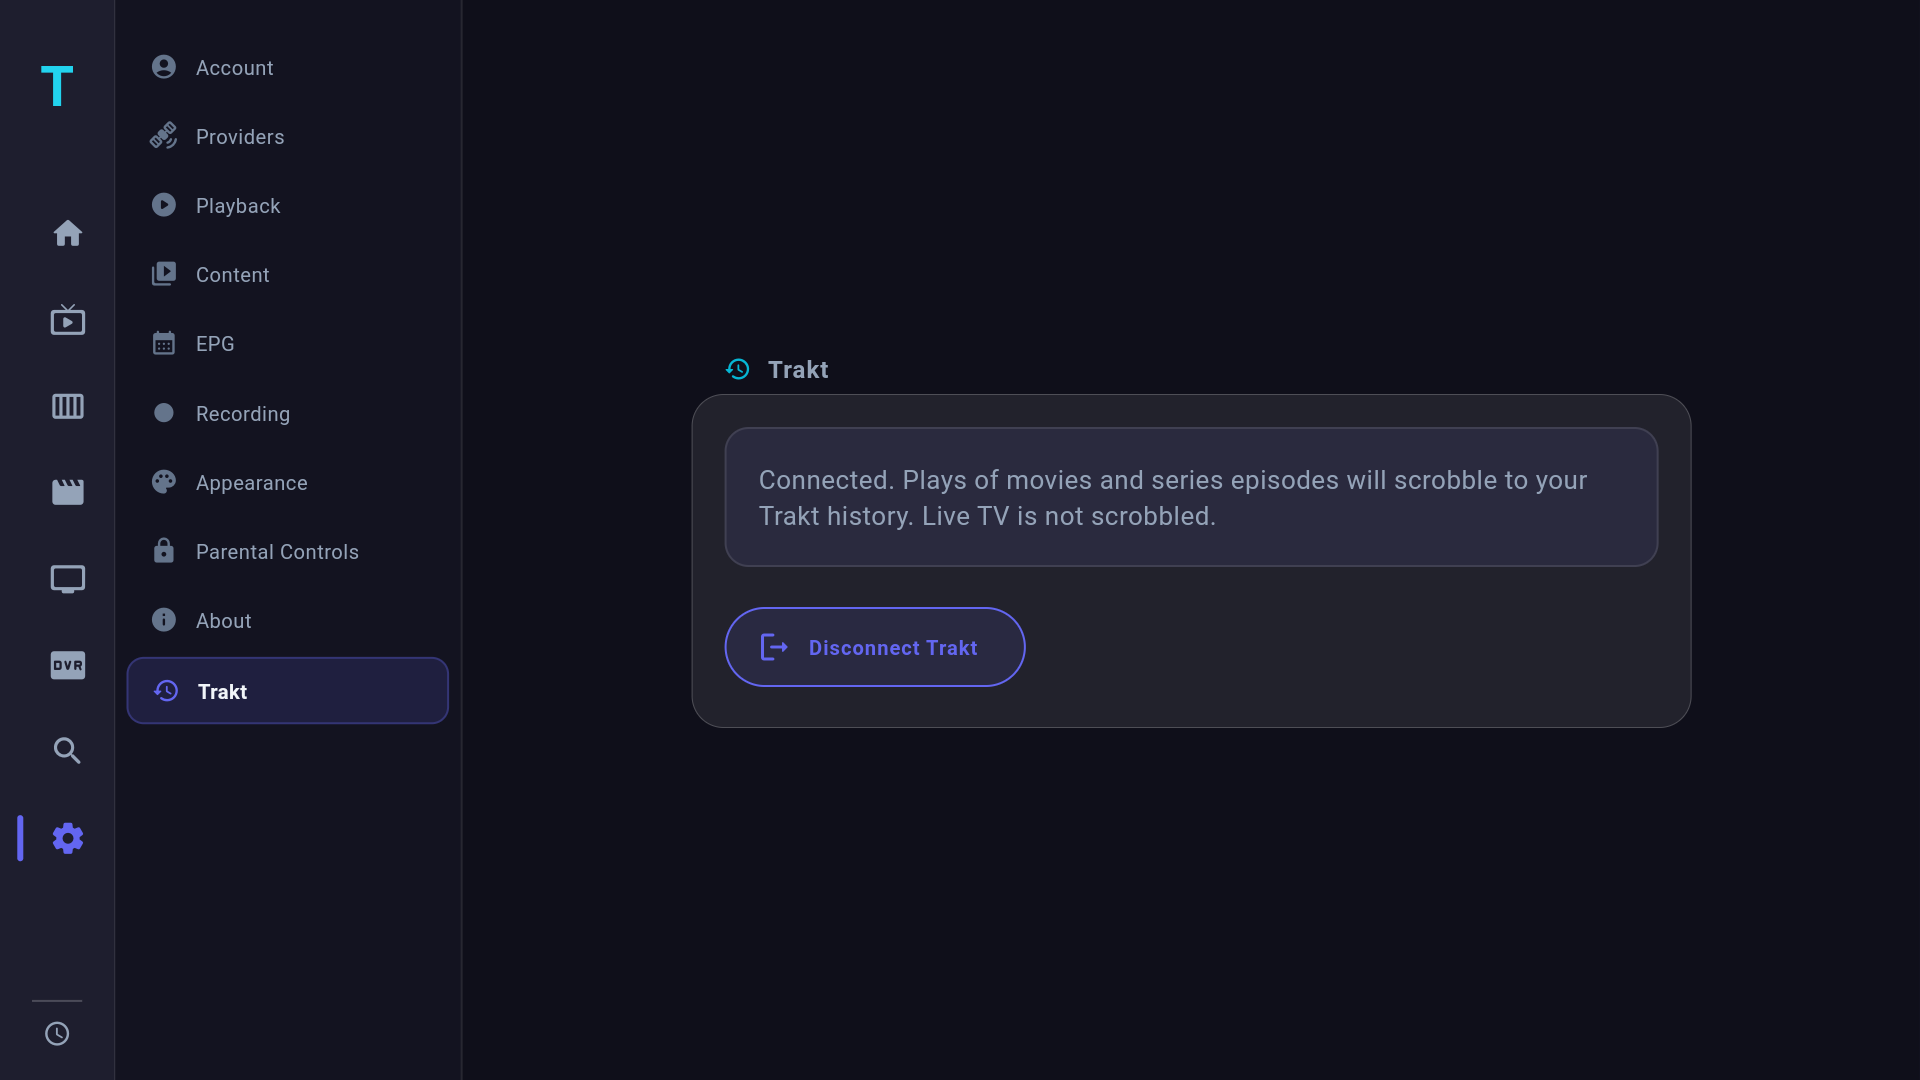
Task: Open Providers settings
Action: tap(288, 136)
